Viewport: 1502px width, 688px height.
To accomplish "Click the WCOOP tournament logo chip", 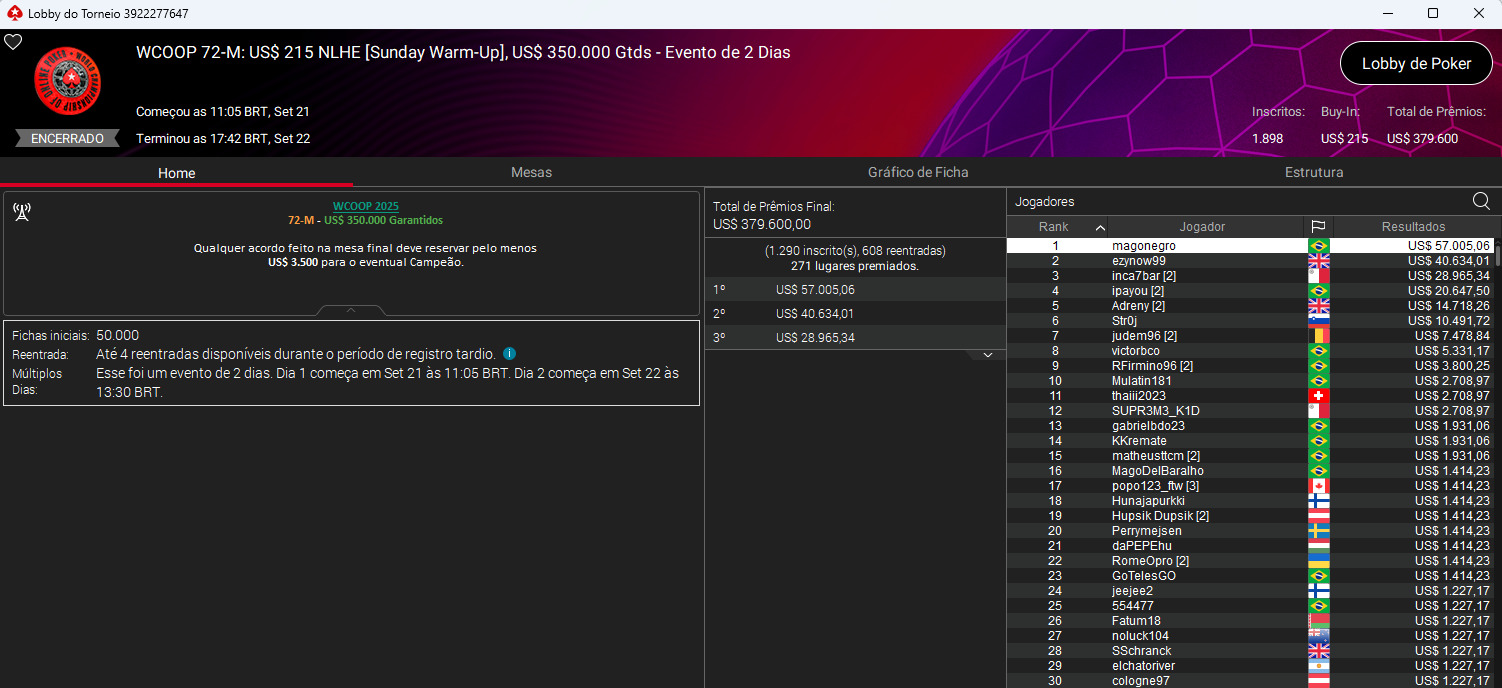I will (68, 80).
